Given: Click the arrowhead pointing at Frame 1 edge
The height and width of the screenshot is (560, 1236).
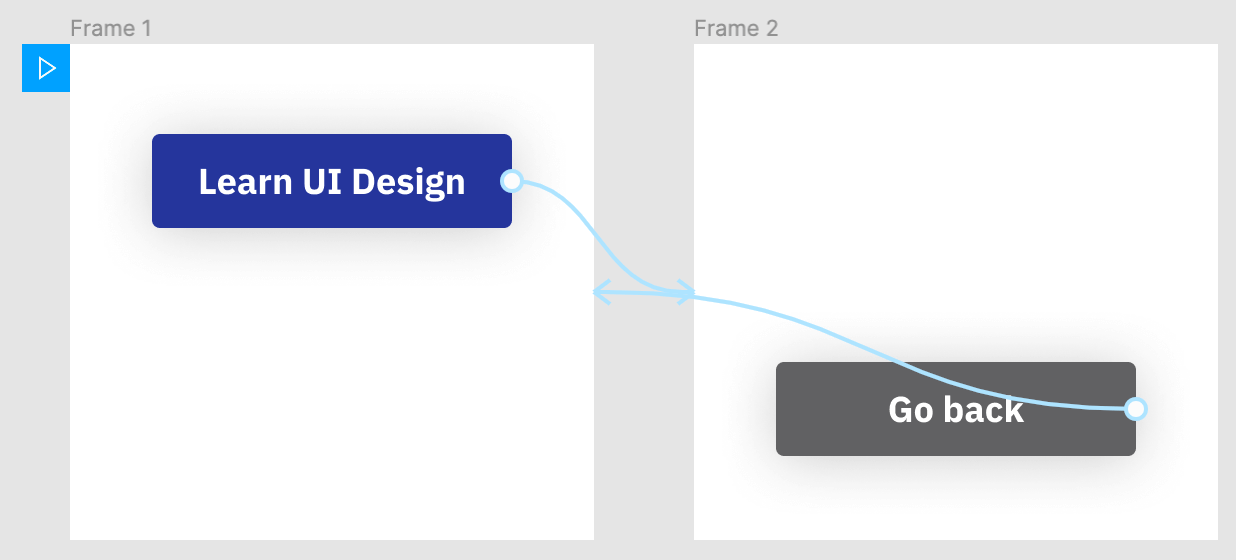Looking at the screenshot, I should [x=602, y=292].
